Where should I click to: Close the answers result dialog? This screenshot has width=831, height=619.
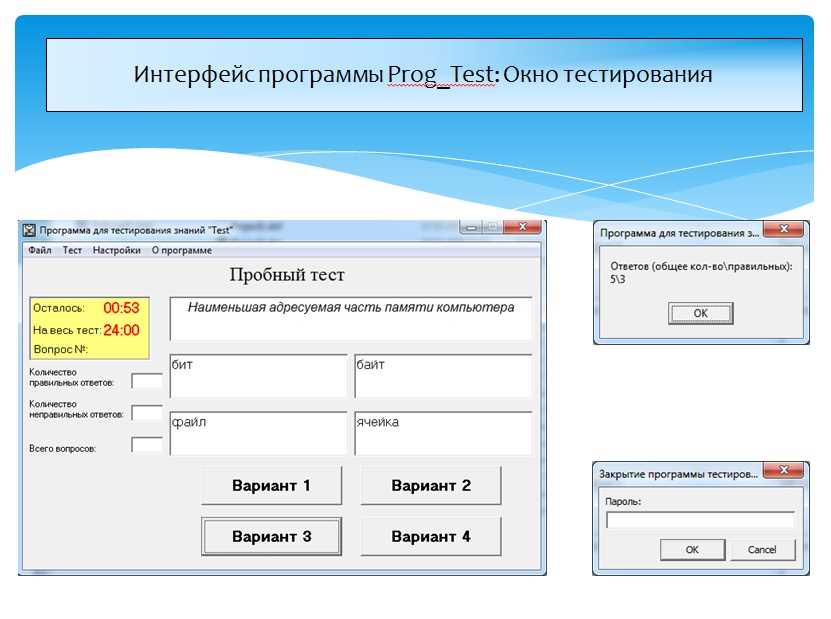[x=784, y=229]
